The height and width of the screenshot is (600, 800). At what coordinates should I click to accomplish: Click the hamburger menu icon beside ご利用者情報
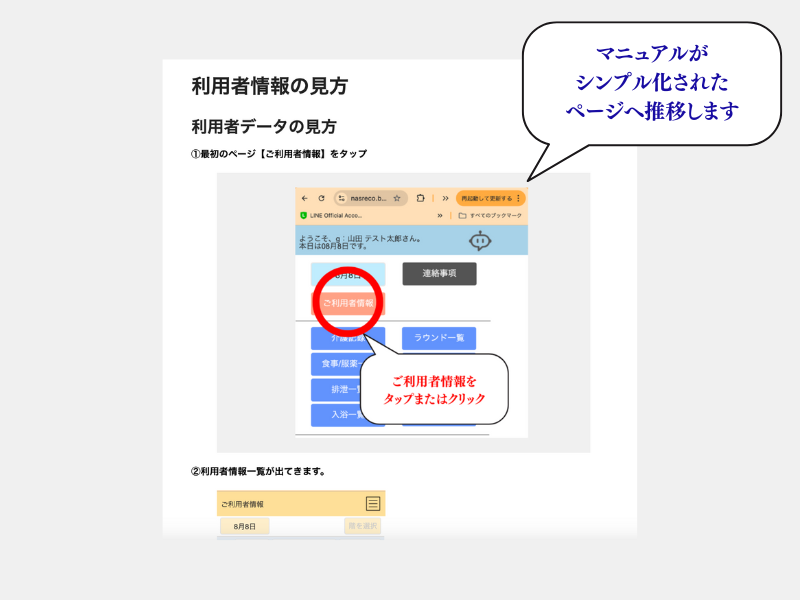[373, 504]
